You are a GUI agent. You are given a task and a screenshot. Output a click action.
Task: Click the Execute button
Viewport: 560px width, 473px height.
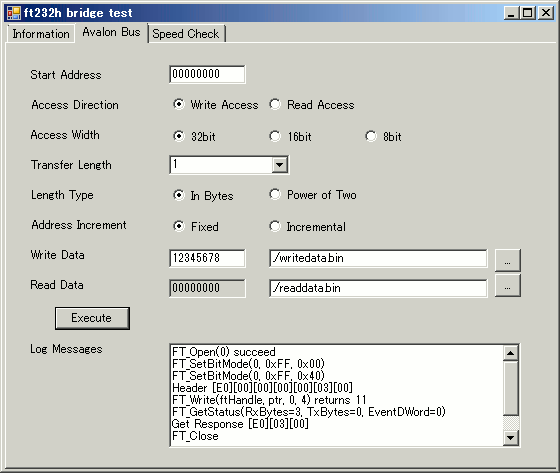coord(92,318)
